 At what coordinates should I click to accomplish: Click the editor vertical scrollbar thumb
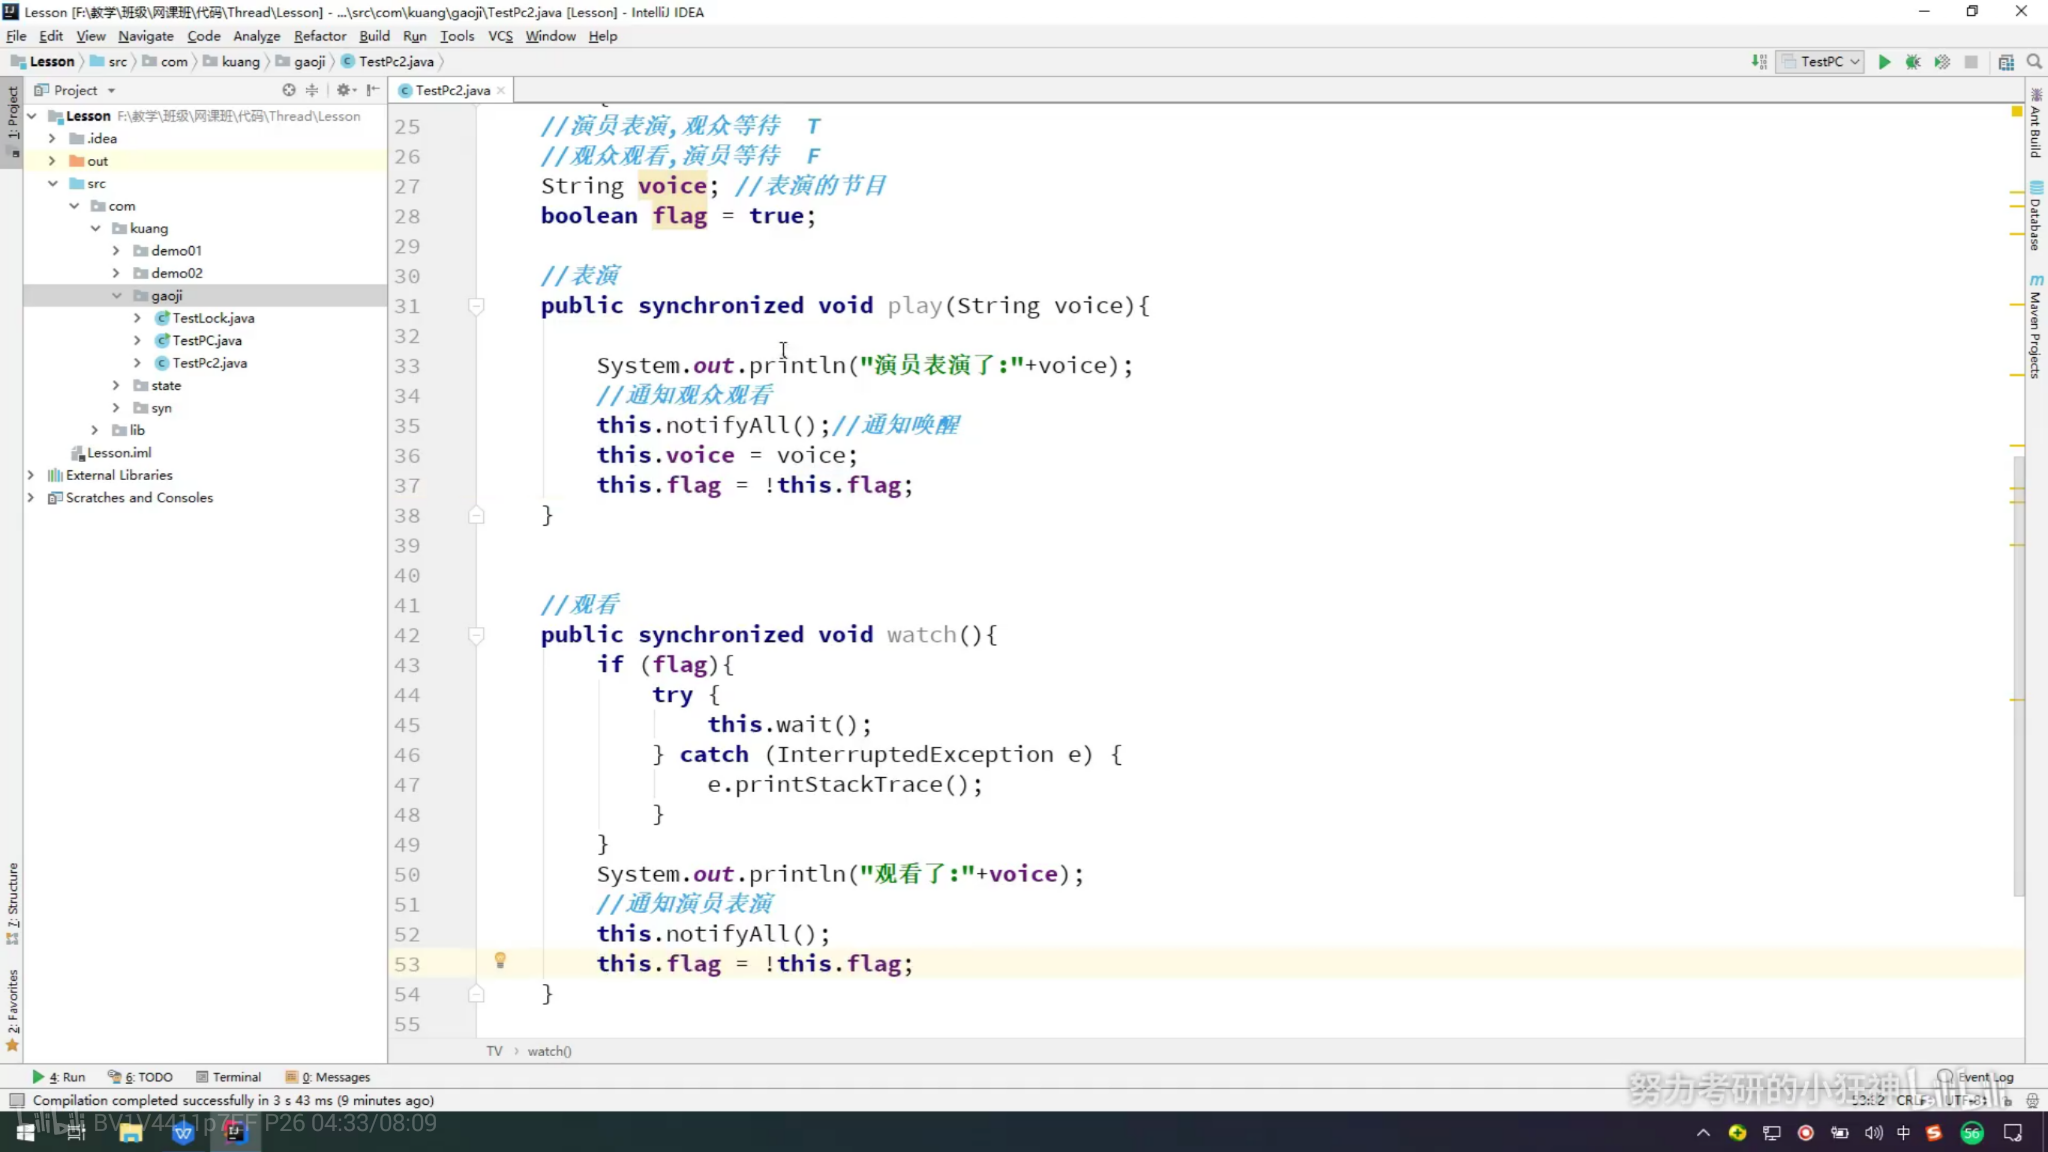point(2019,675)
